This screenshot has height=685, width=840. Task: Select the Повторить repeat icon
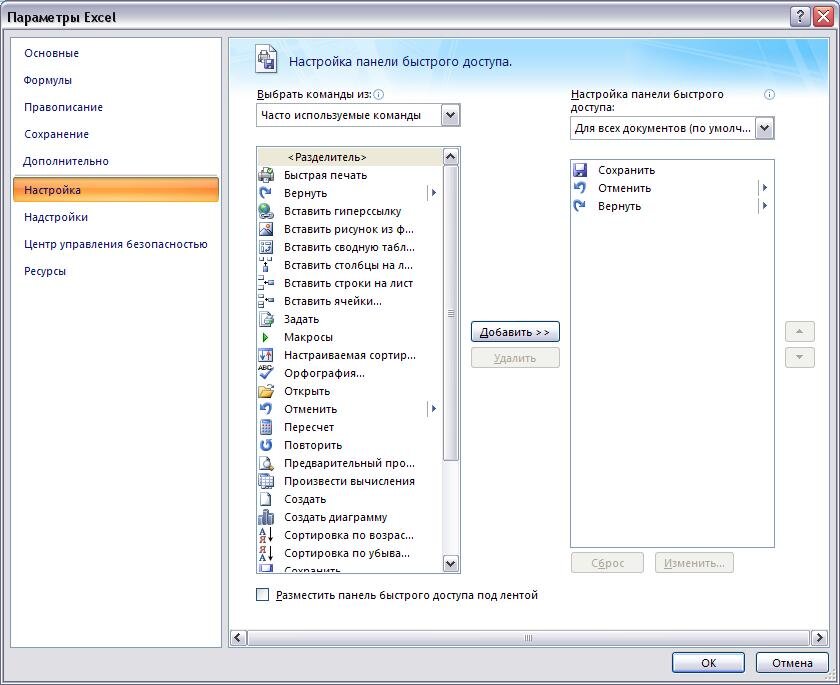tap(266, 445)
